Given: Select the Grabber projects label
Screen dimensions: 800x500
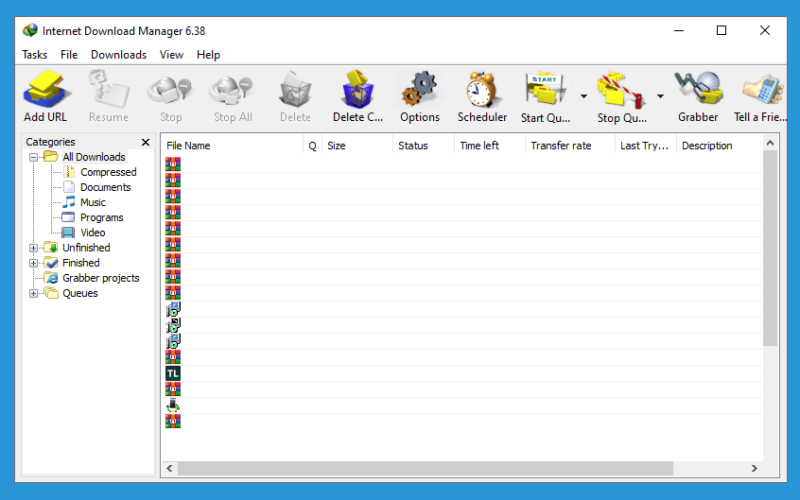Looking at the screenshot, I should 101,278.
